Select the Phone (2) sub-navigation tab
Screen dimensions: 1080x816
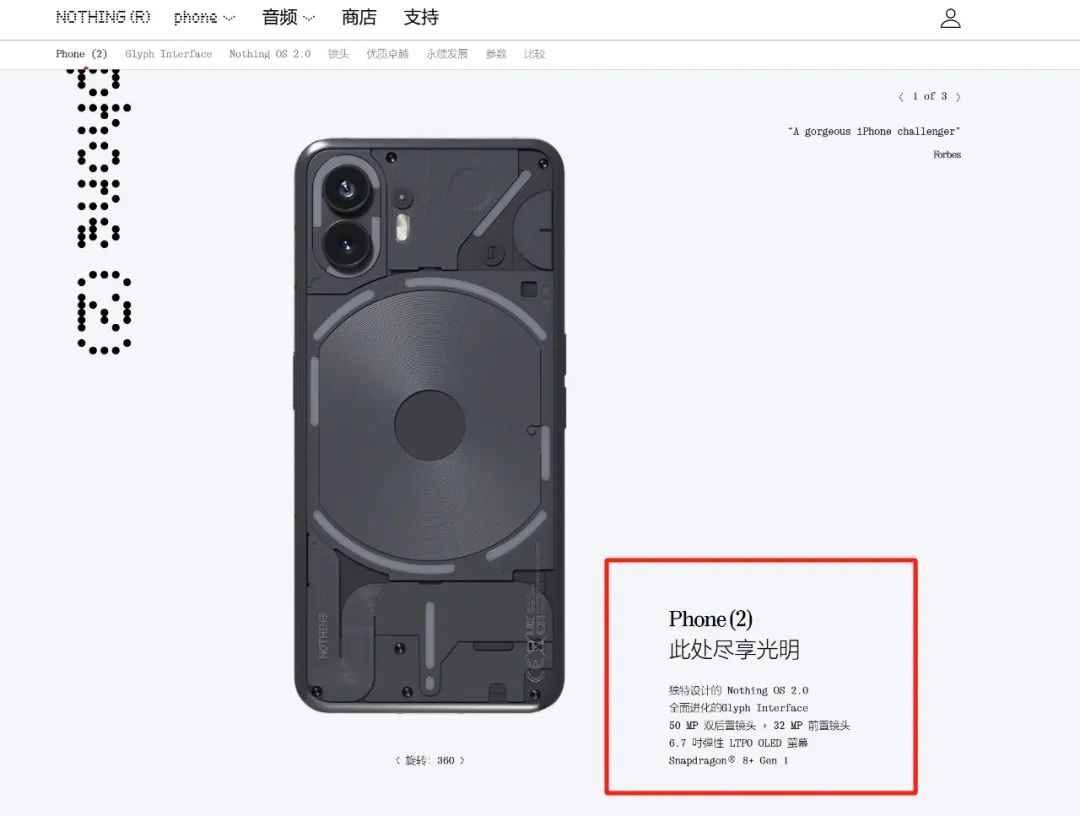81,54
